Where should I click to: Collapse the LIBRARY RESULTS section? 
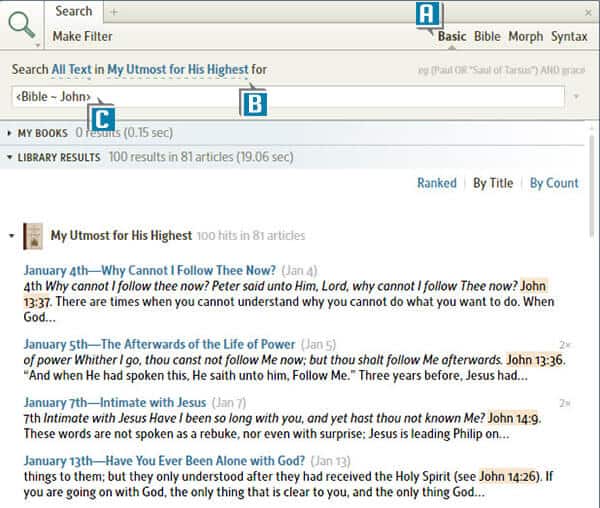[10, 157]
